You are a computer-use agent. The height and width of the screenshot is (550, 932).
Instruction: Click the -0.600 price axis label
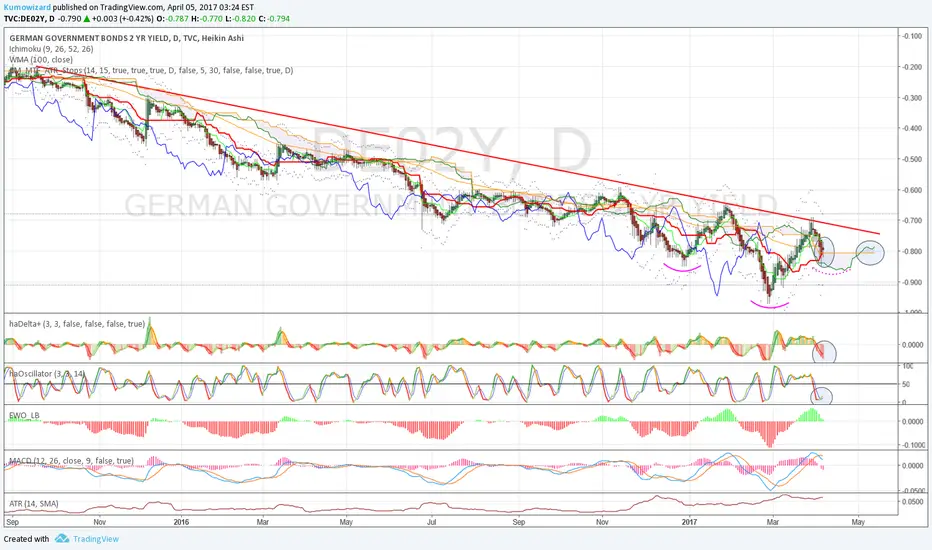912,190
